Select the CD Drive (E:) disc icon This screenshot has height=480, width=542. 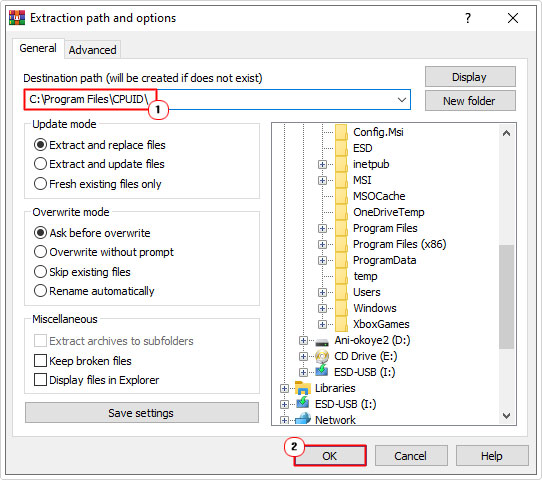pos(322,356)
